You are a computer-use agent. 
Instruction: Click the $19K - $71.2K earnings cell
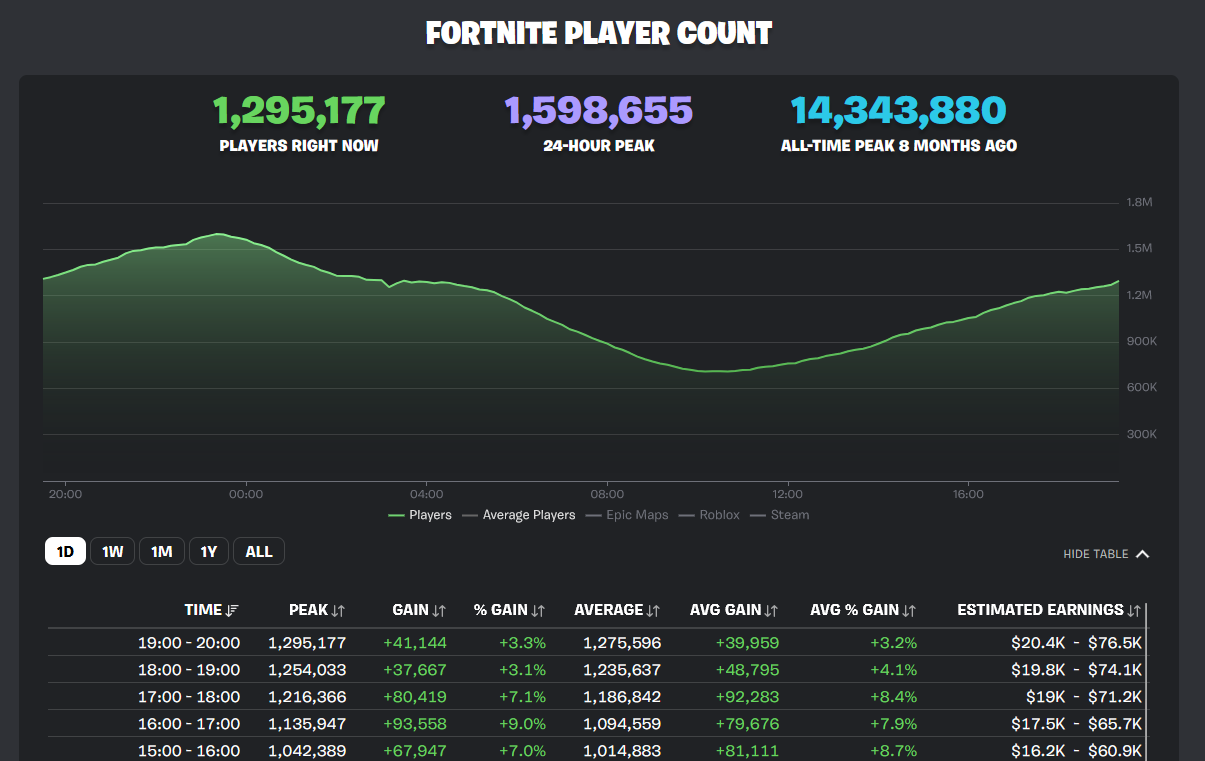1084,696
